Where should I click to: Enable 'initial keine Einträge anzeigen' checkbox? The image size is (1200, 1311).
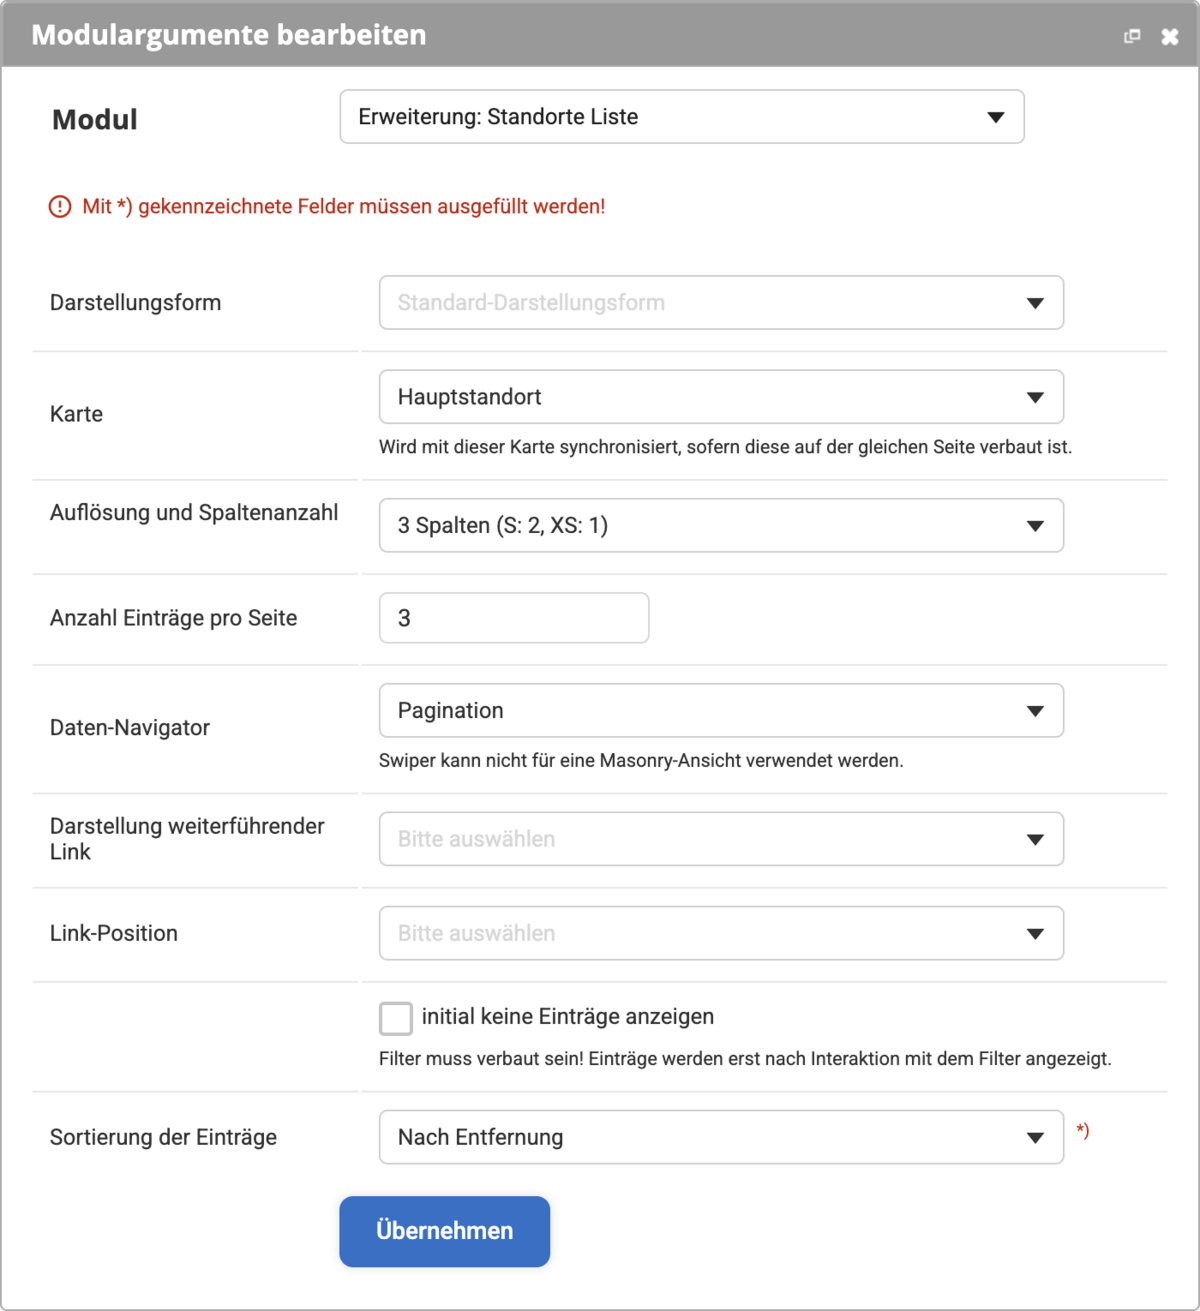396,1018
